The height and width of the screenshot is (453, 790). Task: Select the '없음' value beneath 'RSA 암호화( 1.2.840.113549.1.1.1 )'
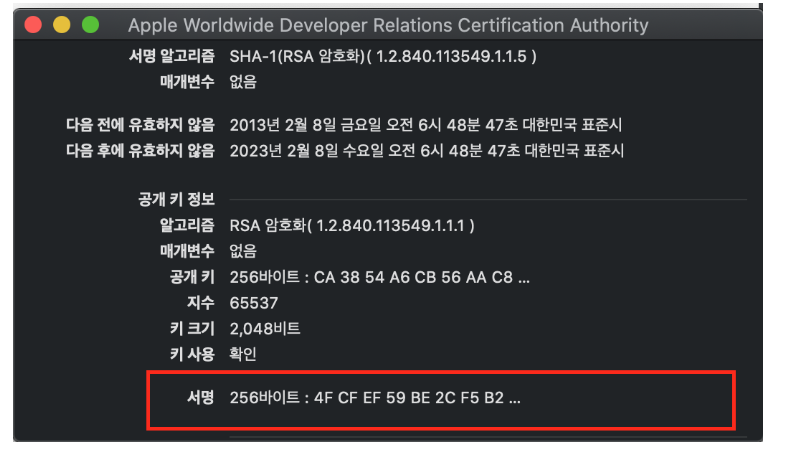(243, 251)
